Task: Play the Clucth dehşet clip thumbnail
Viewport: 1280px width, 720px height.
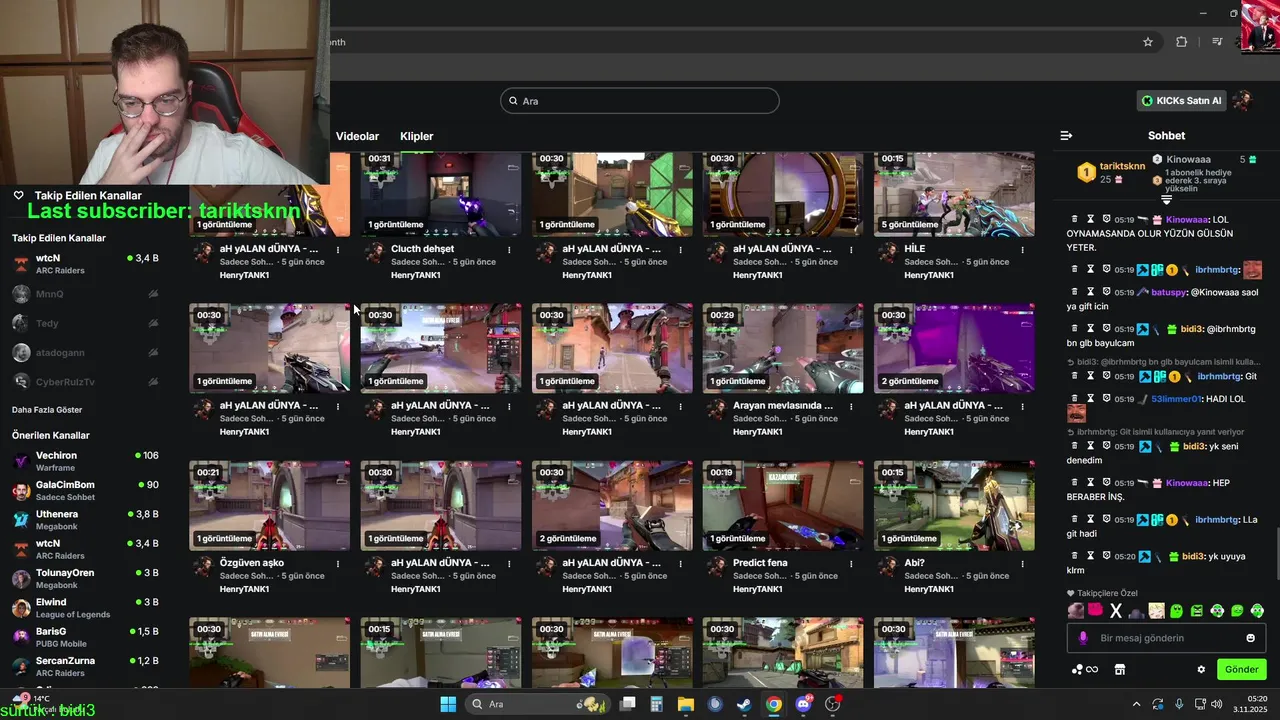Action: [x=441, y=194]
